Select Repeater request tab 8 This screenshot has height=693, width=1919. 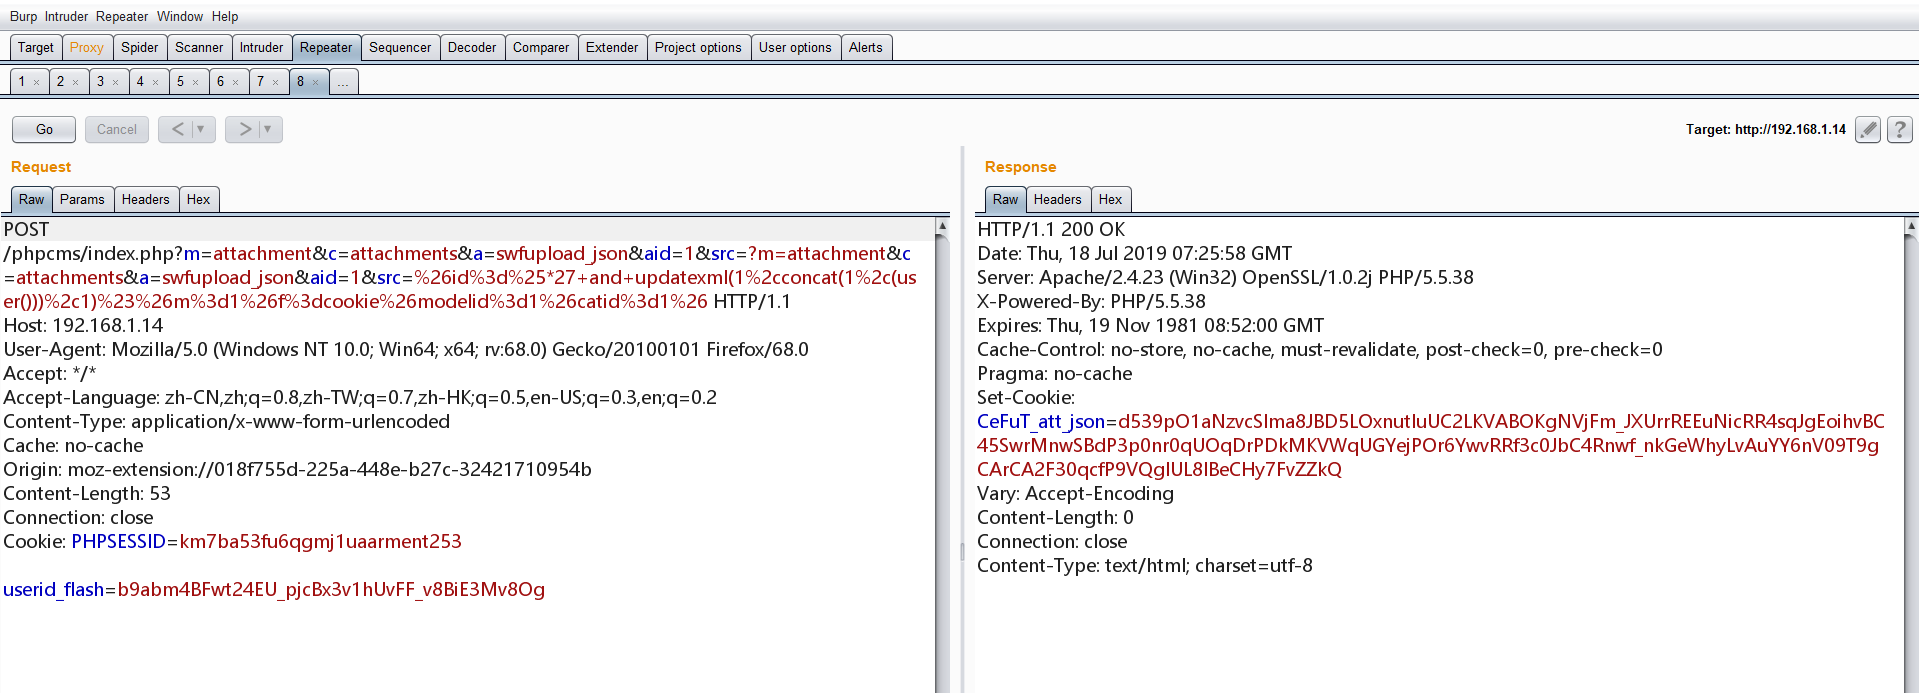point(301,82)
